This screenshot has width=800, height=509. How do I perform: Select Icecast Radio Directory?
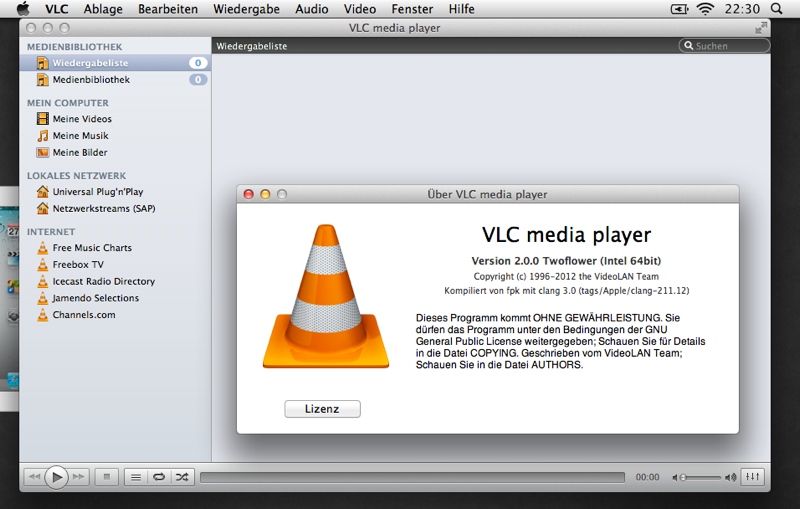click(103, 282)
